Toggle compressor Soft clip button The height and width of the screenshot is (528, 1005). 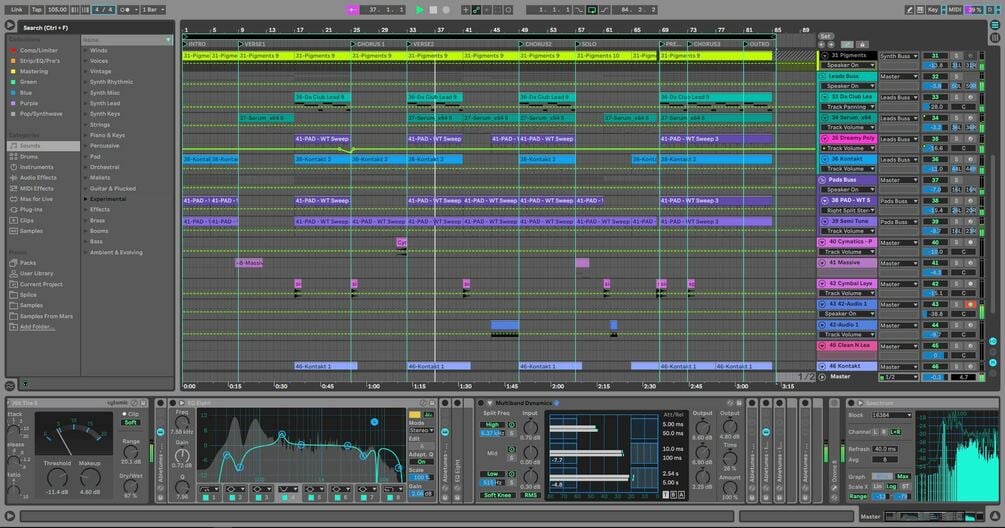[131, 422]
